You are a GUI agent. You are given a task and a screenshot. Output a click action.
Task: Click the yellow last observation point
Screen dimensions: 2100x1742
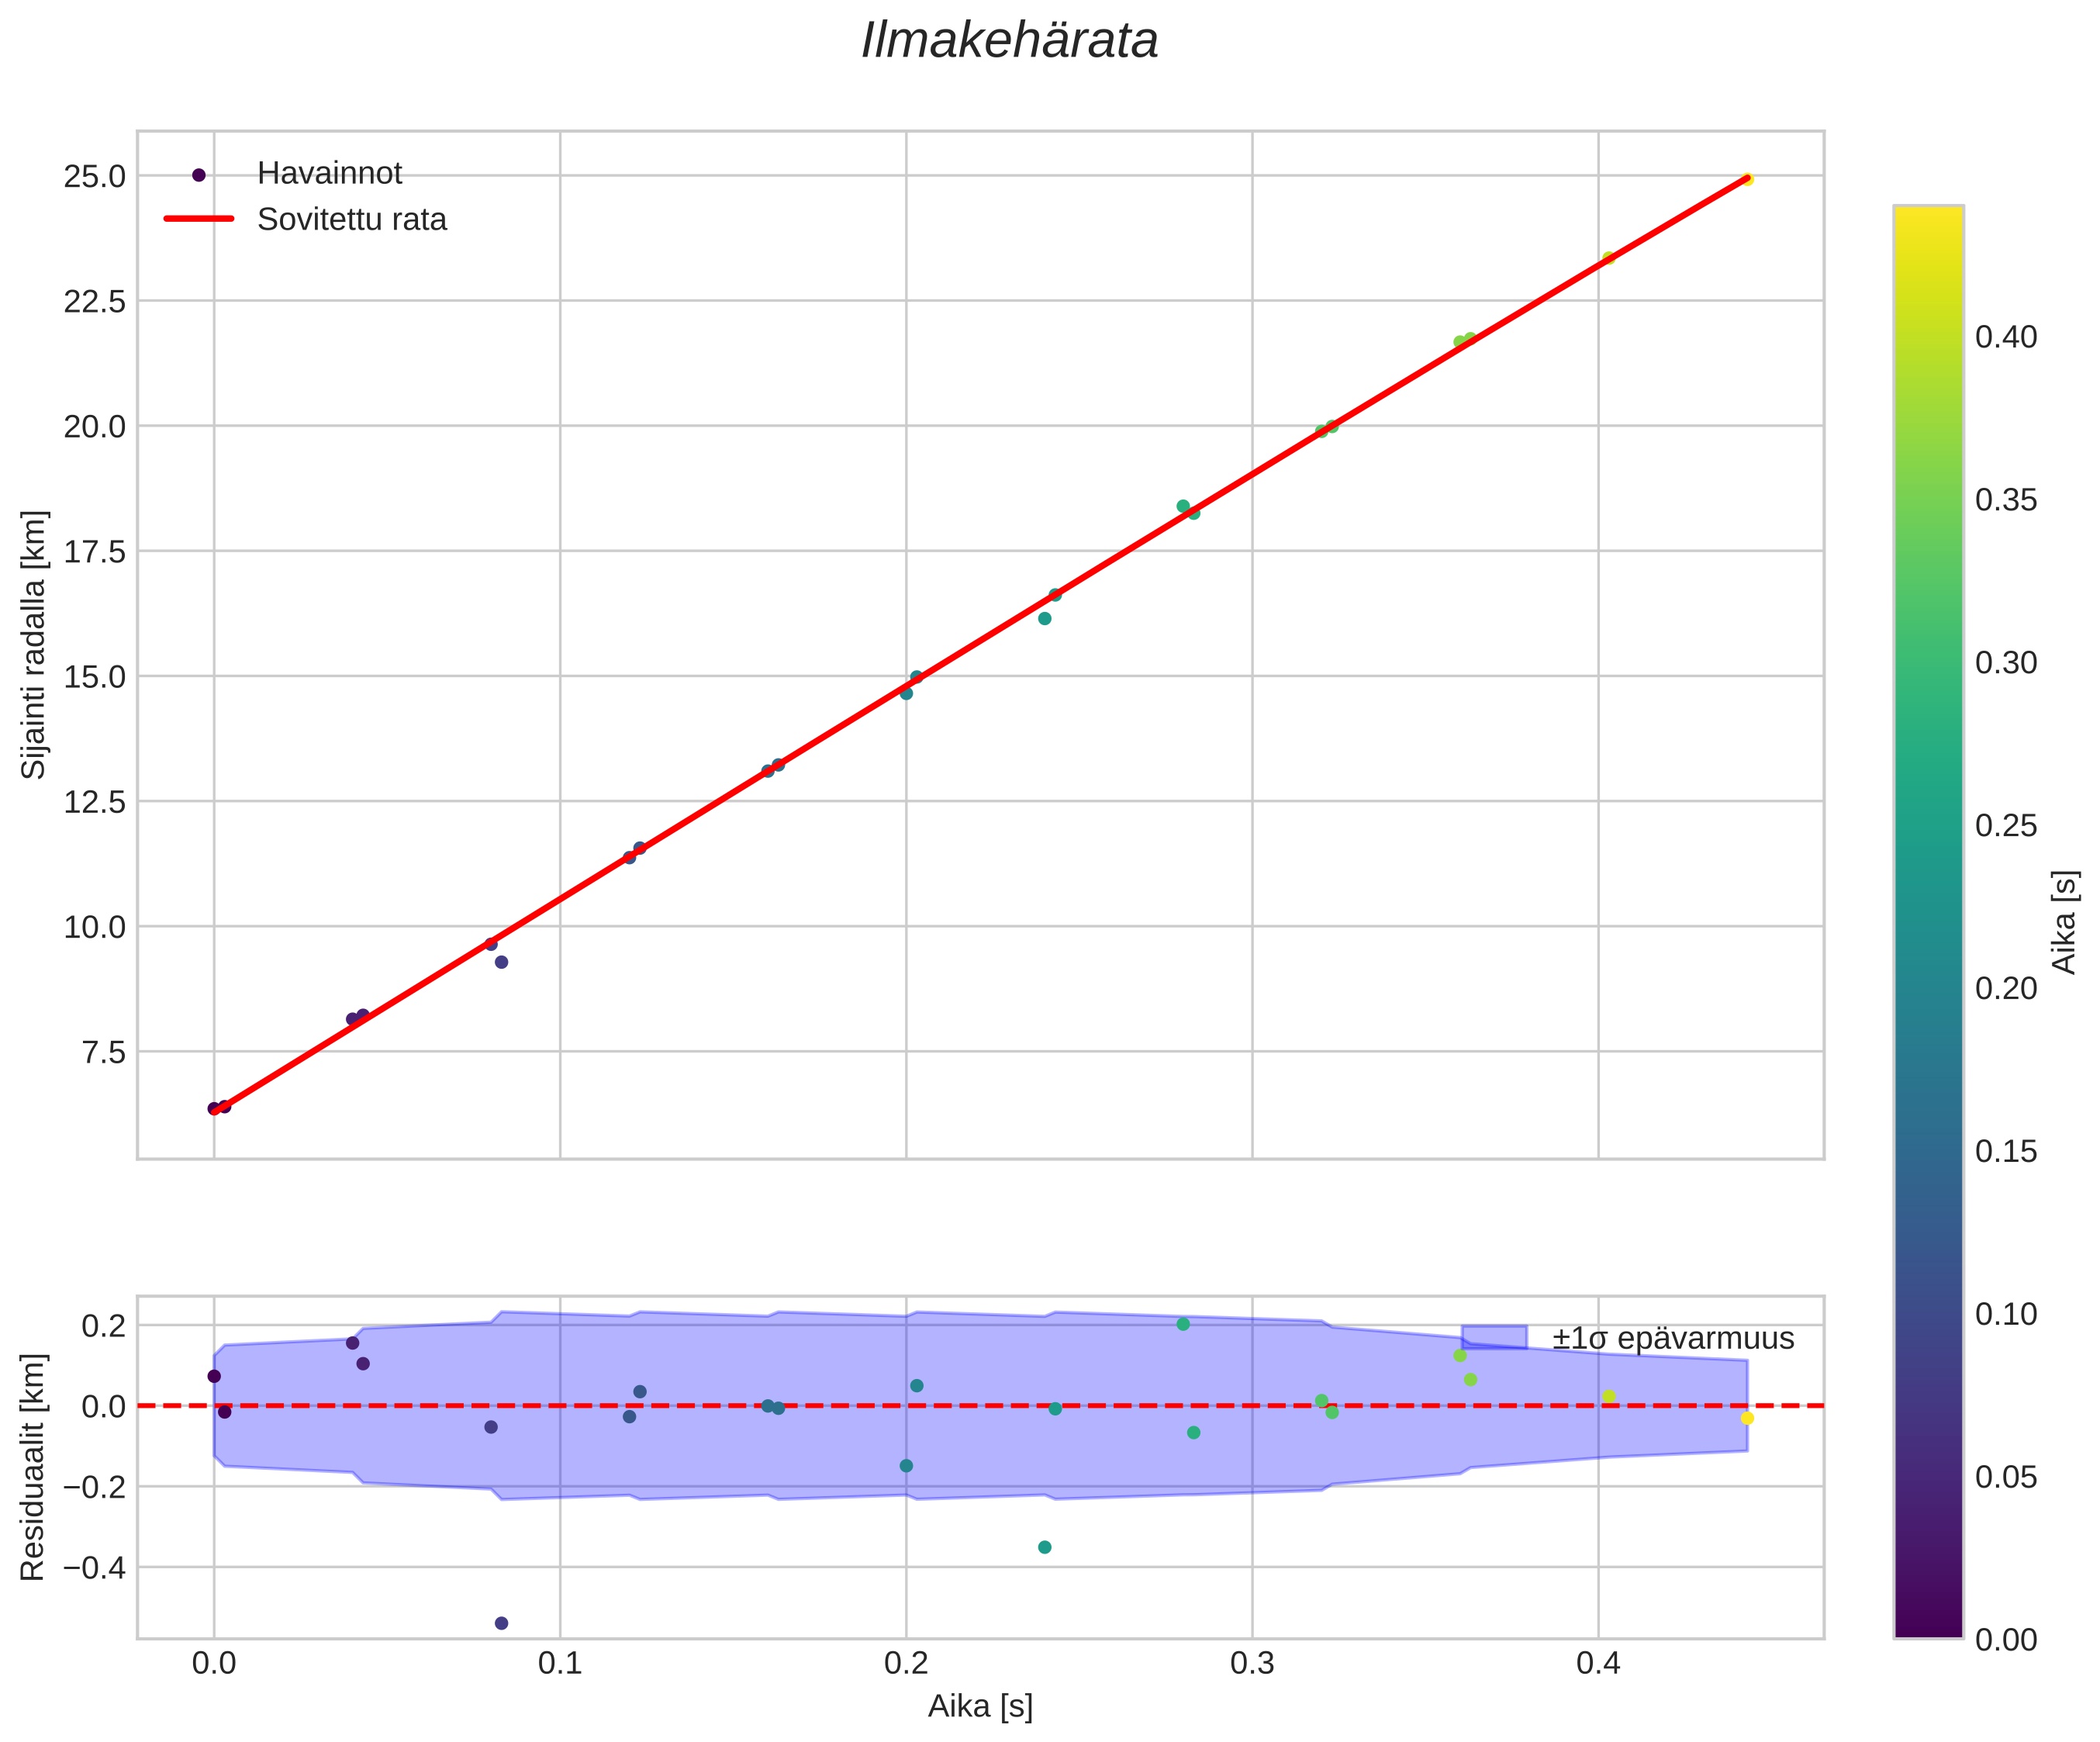click(x=1747, y=179)
